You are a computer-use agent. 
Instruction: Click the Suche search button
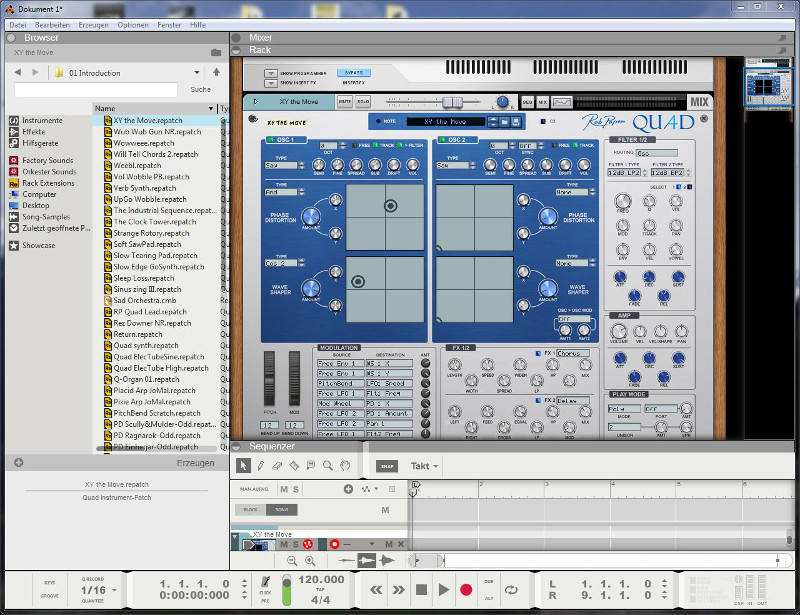coord(201,89)
